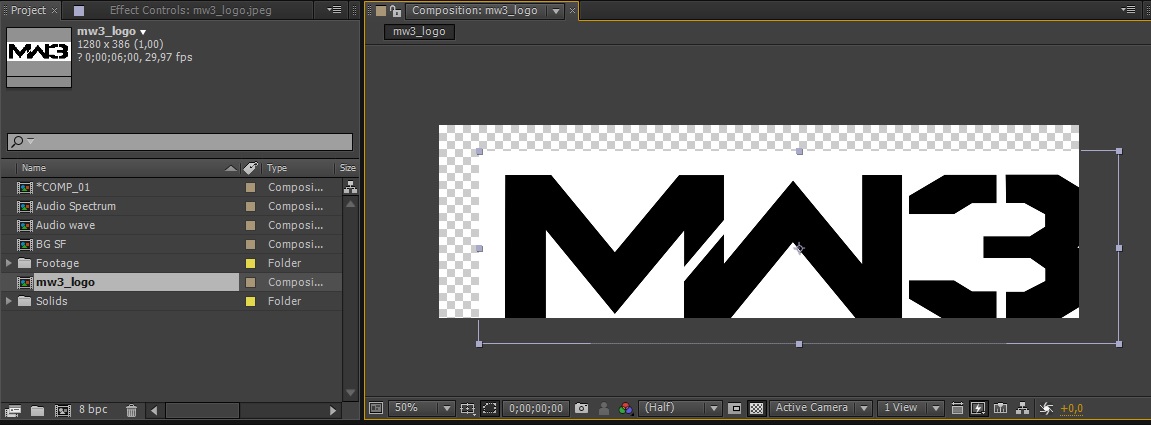Switch to Effect Controls: mw3_logo.jpeg tab

pos(191,10)
